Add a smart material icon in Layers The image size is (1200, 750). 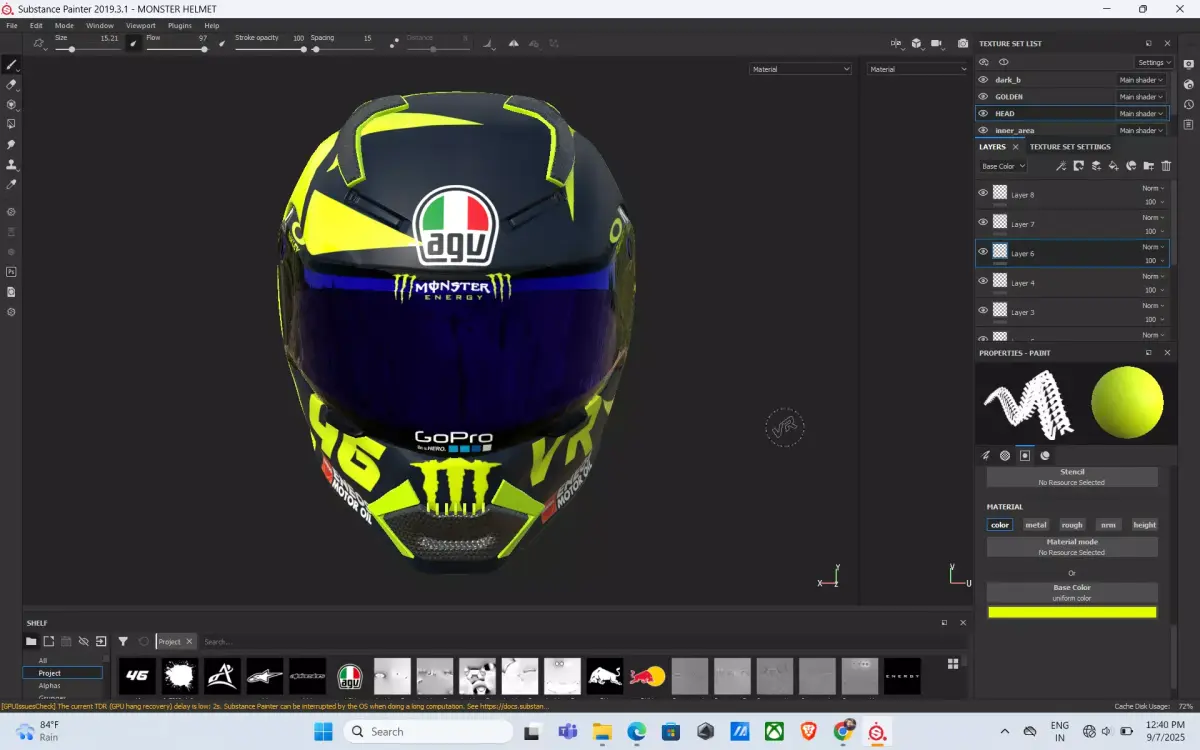1131,166
